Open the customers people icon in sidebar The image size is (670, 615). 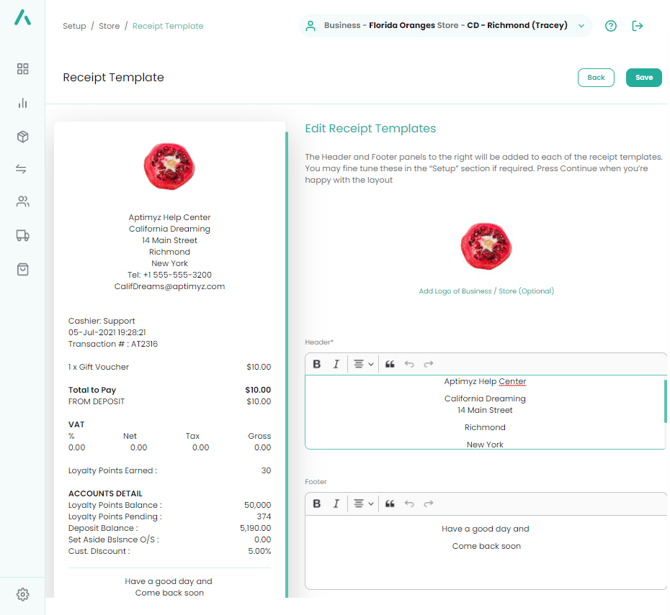tap(22, 202)
